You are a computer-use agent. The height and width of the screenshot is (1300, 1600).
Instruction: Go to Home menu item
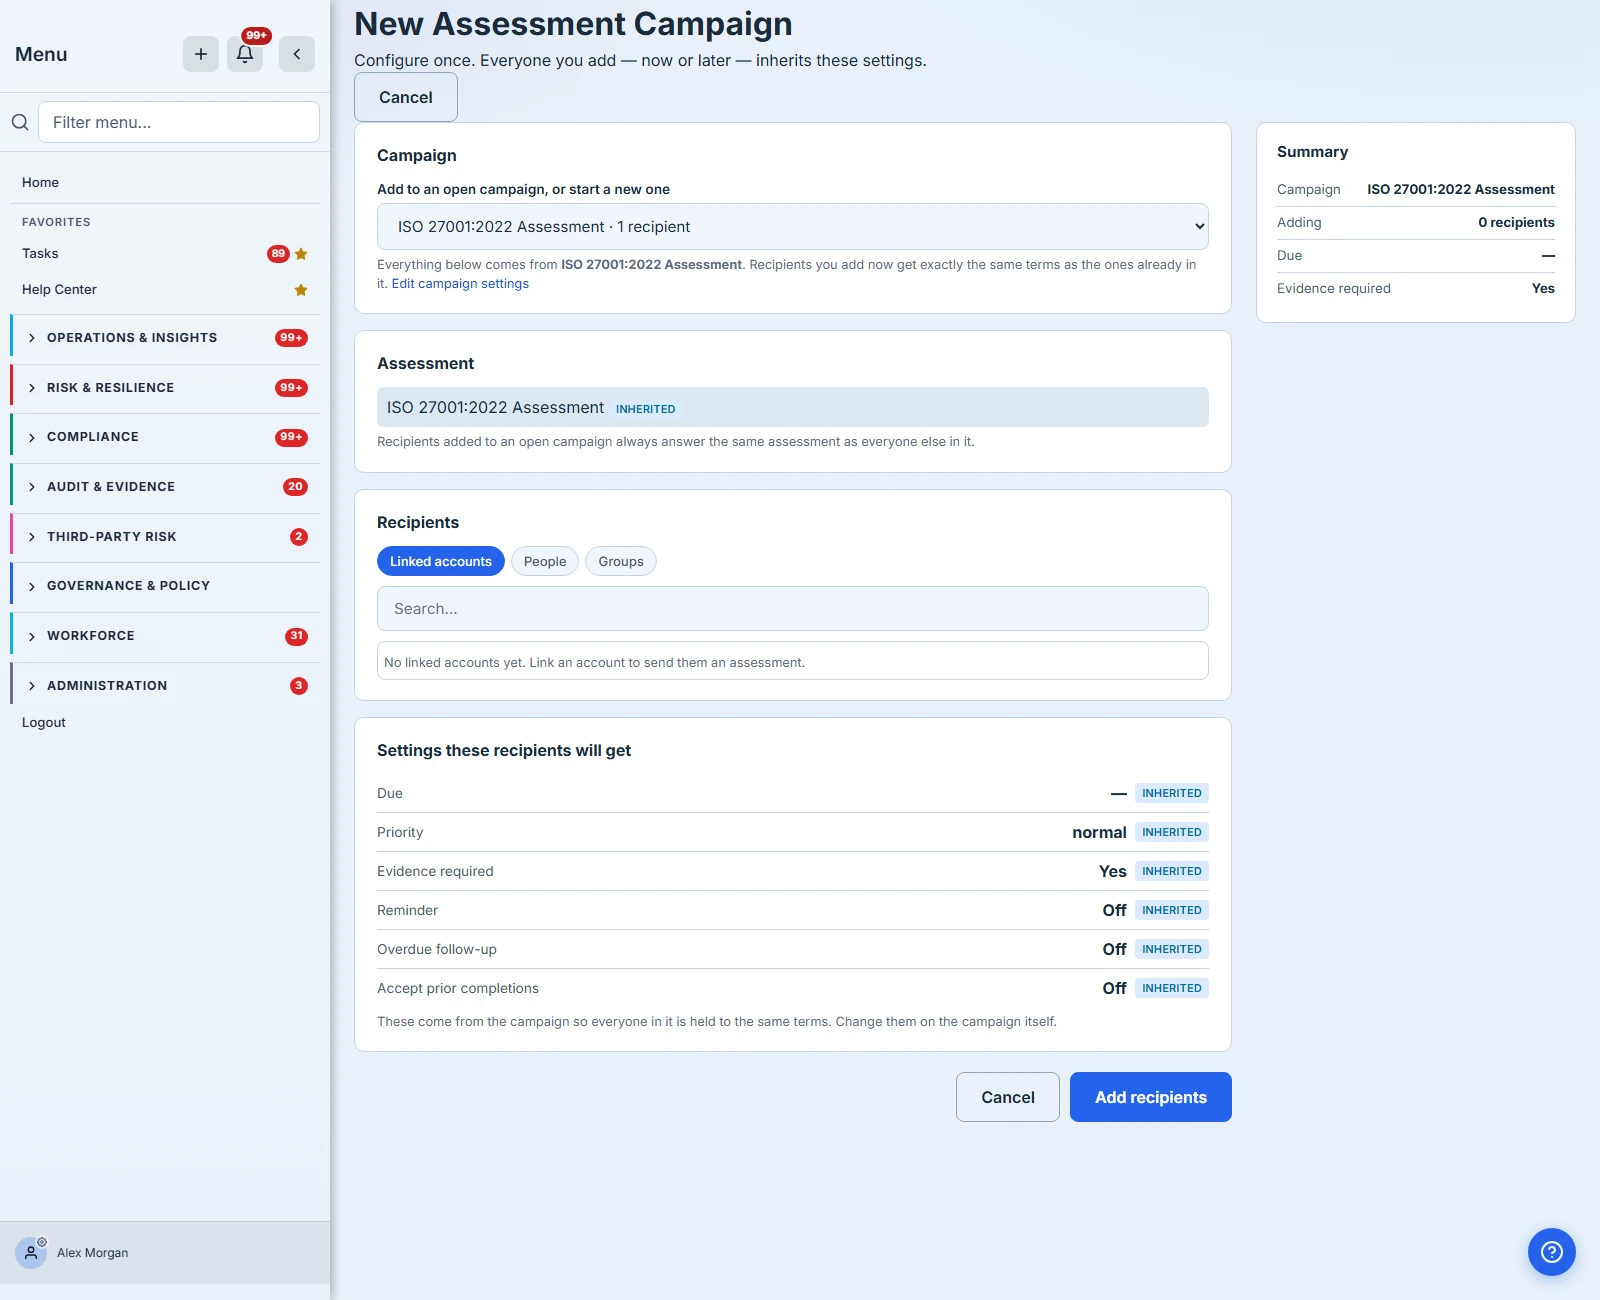[x=40, y=182]
